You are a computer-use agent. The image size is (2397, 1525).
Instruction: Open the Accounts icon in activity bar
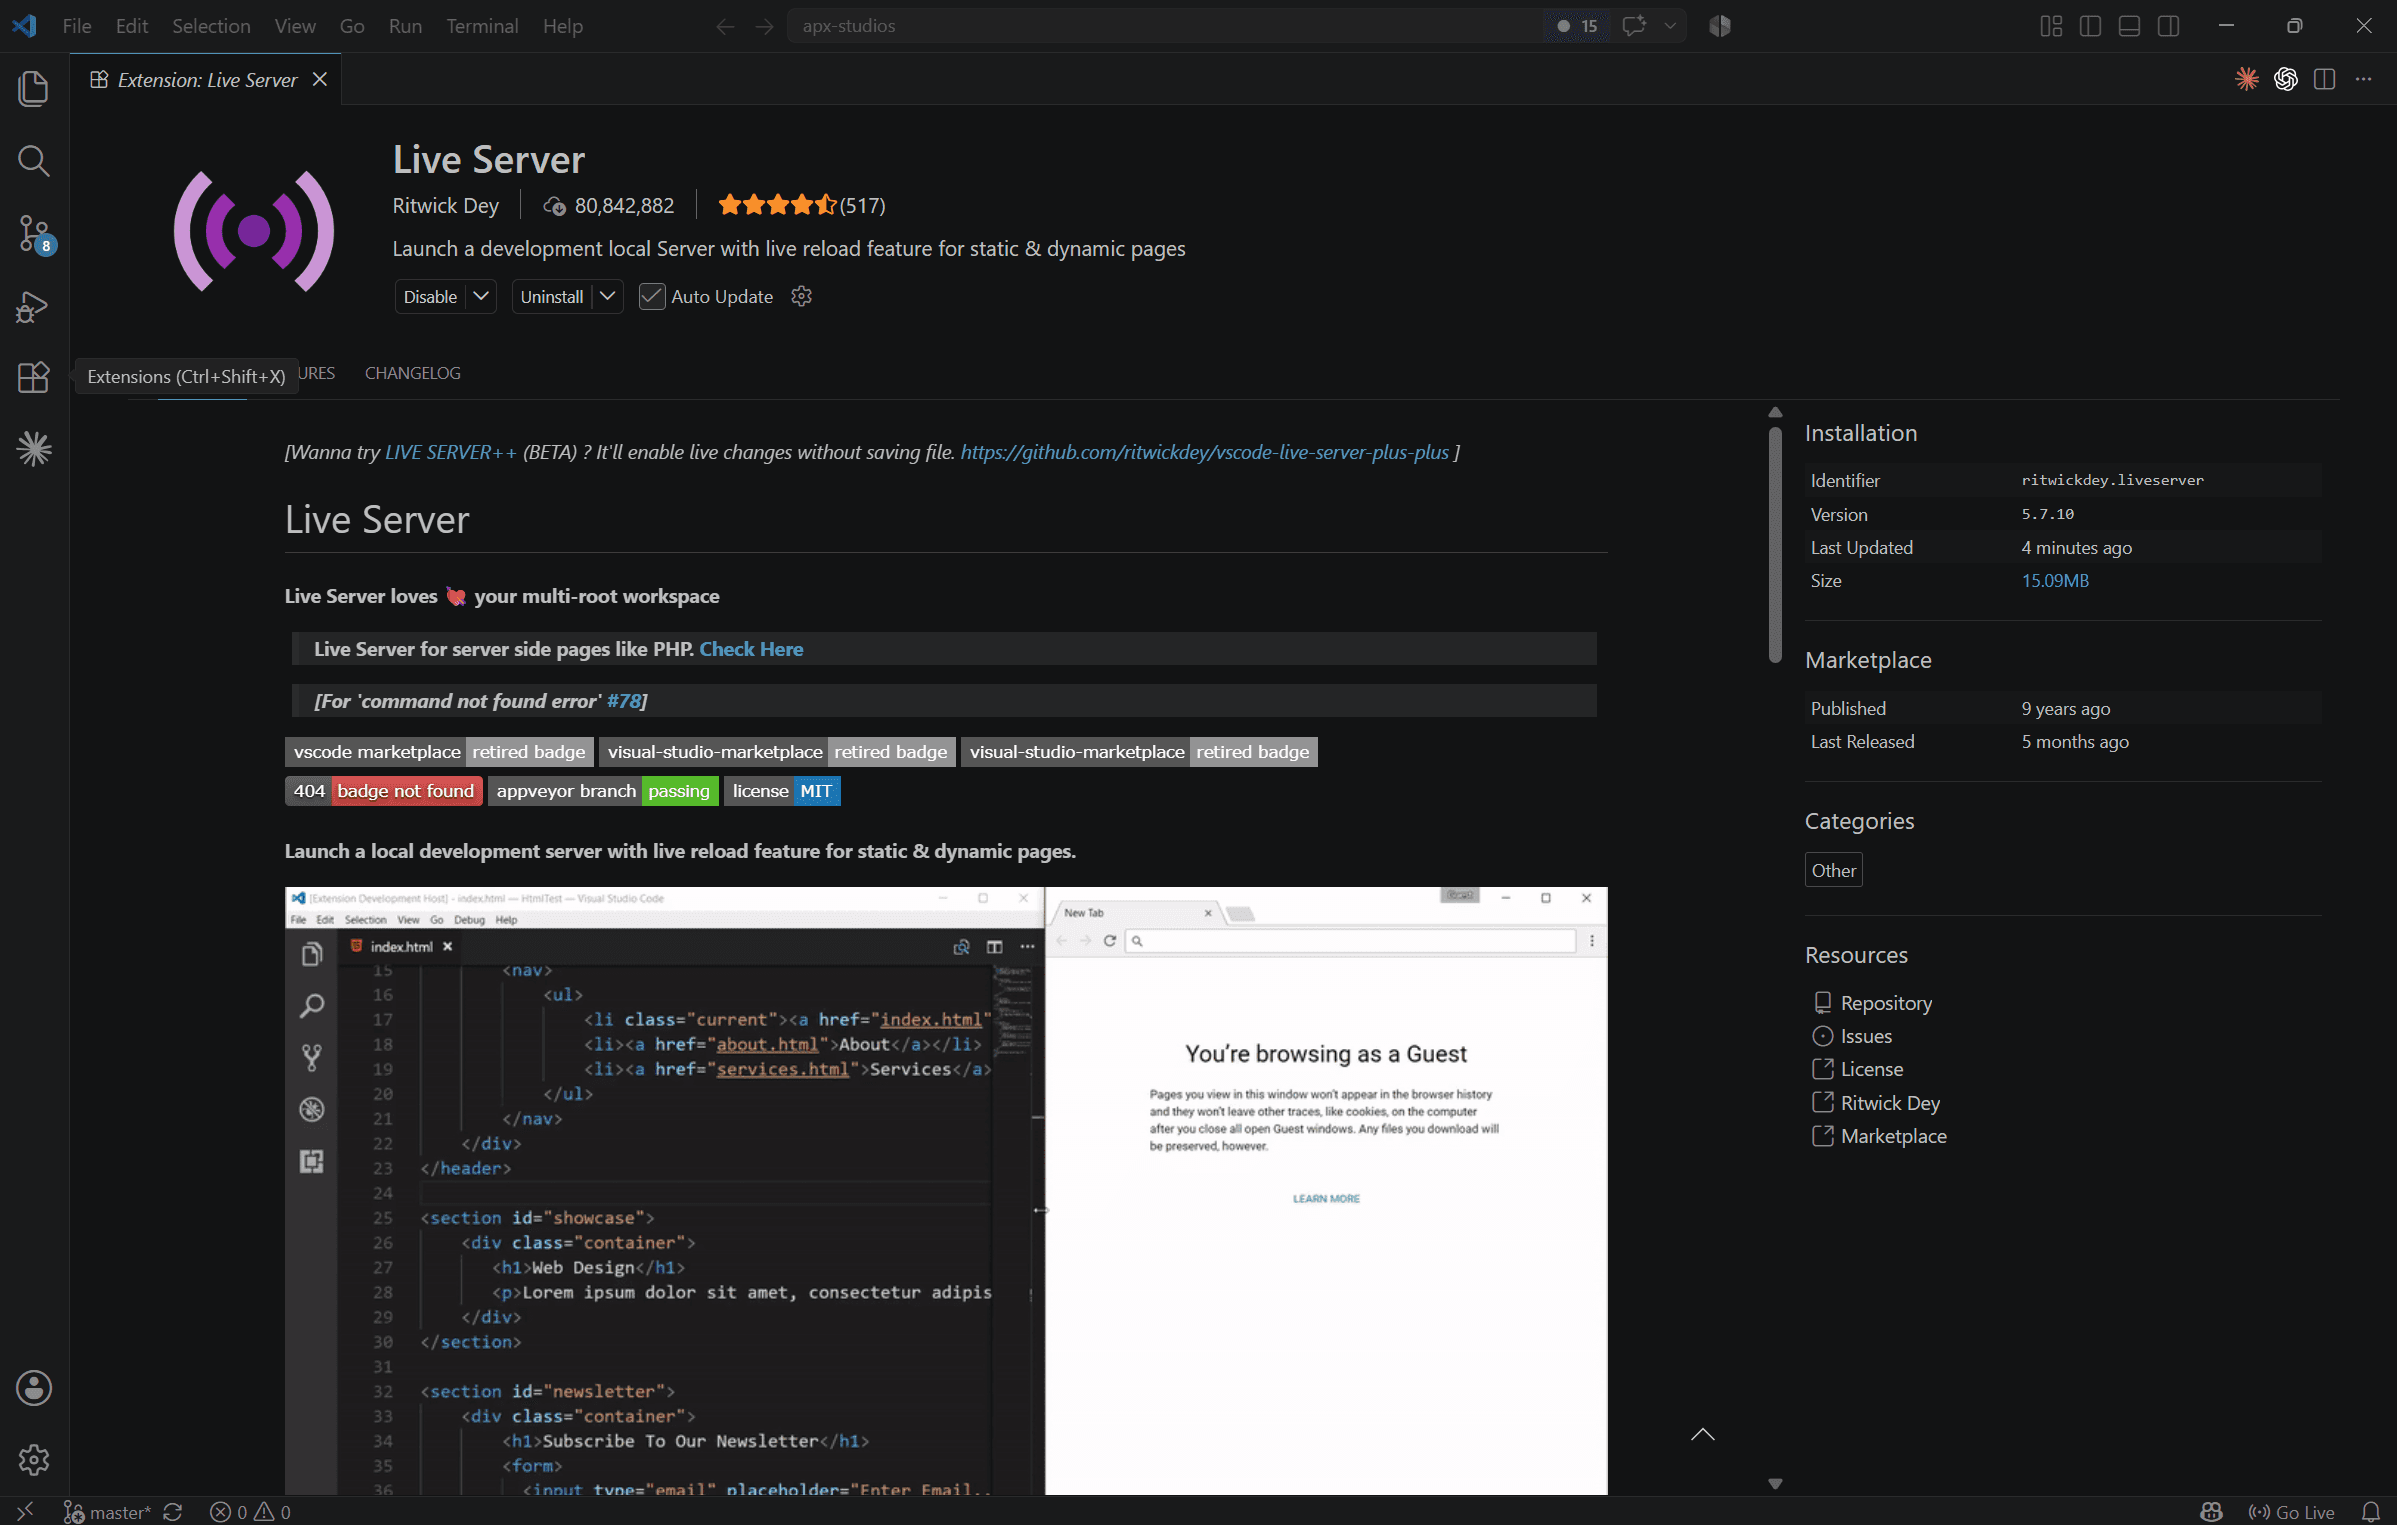(34, 1387)
